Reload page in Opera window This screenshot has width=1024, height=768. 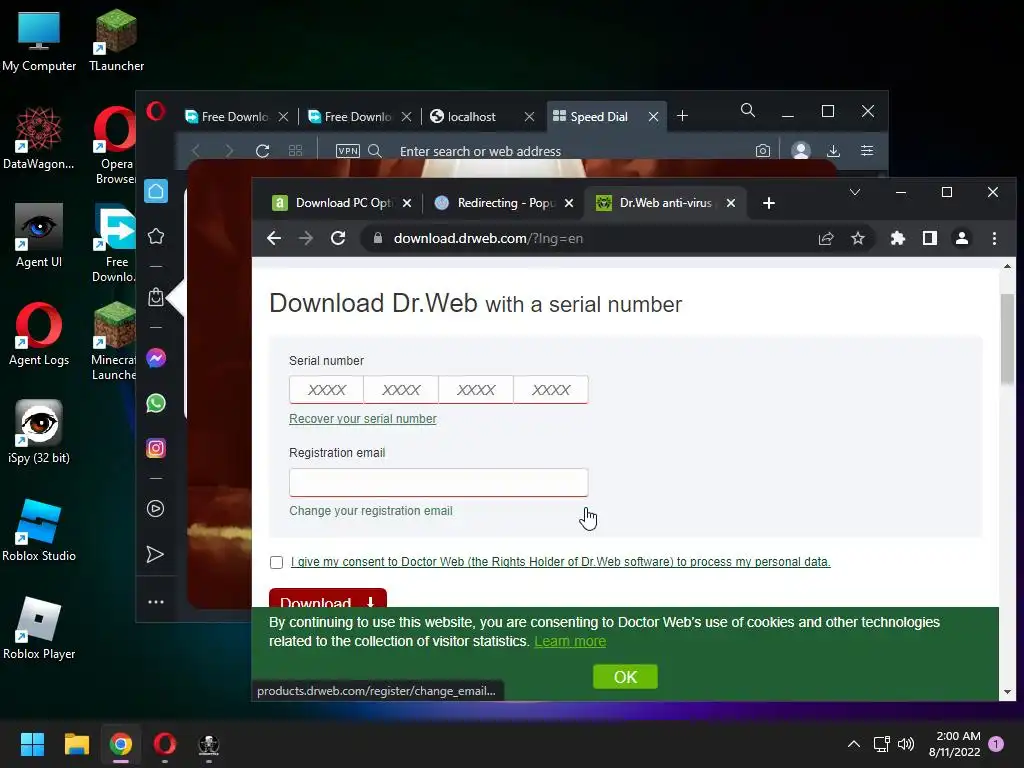(x=263, y=151)
